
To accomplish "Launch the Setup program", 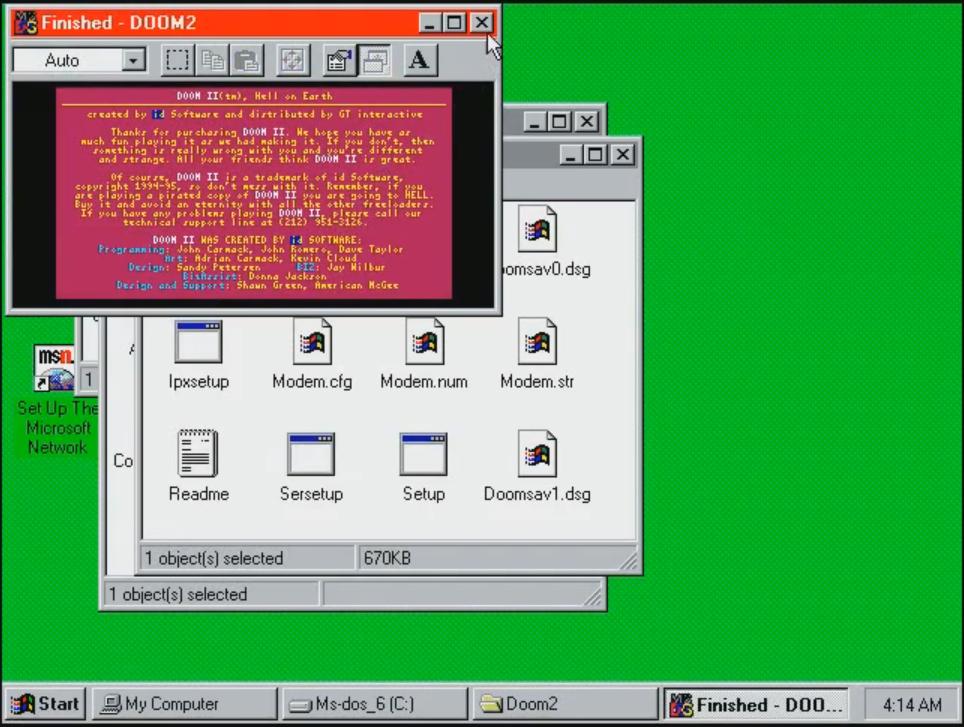I will click(423, 455).
